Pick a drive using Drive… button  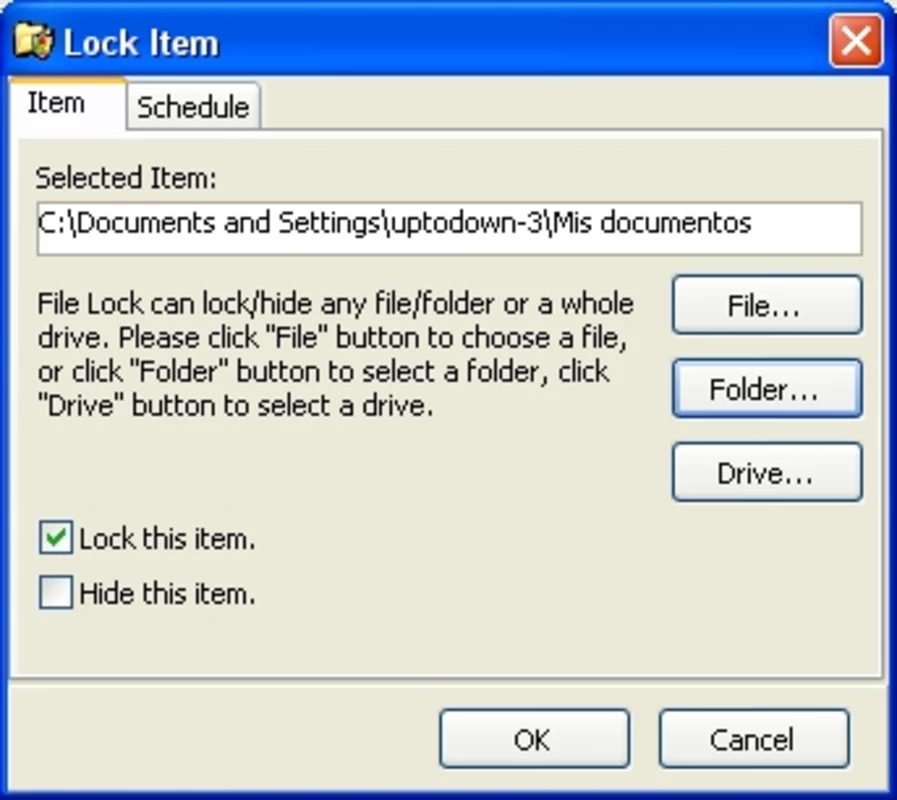click(767, 472)
